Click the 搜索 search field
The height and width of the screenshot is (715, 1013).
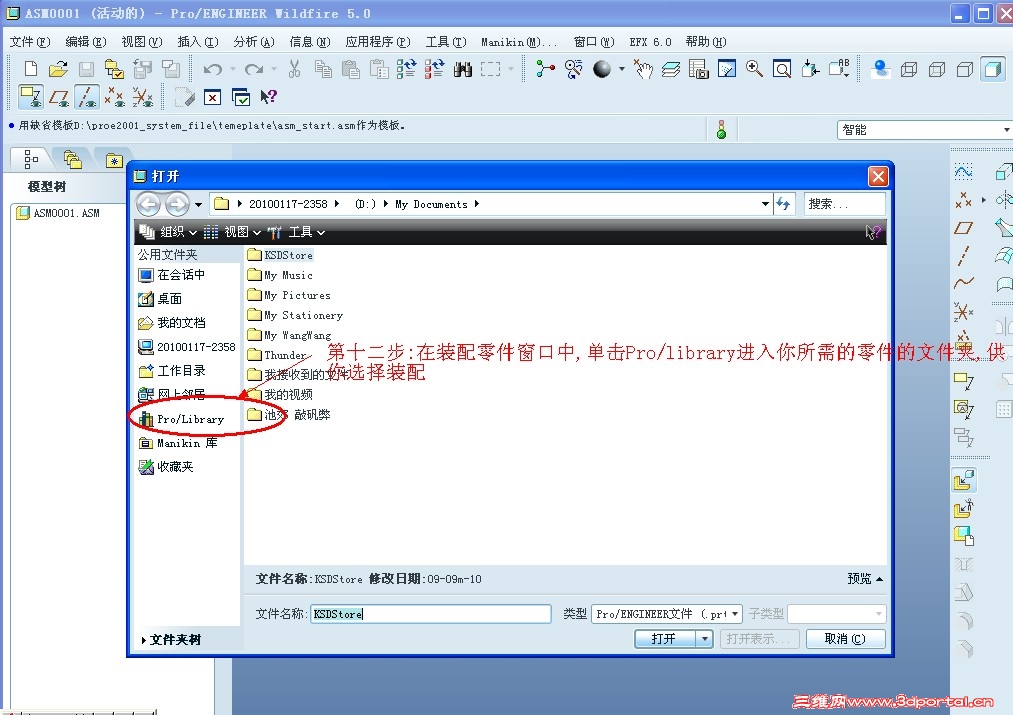[844, 204]
